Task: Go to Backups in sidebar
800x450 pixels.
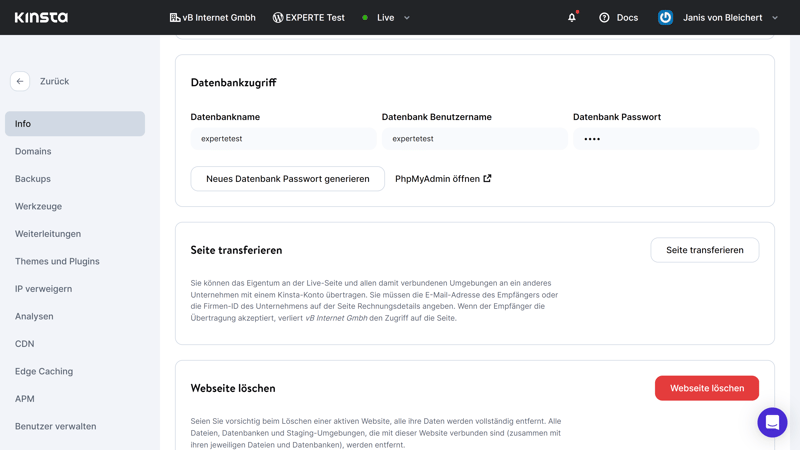Action: tap(33, 179)
